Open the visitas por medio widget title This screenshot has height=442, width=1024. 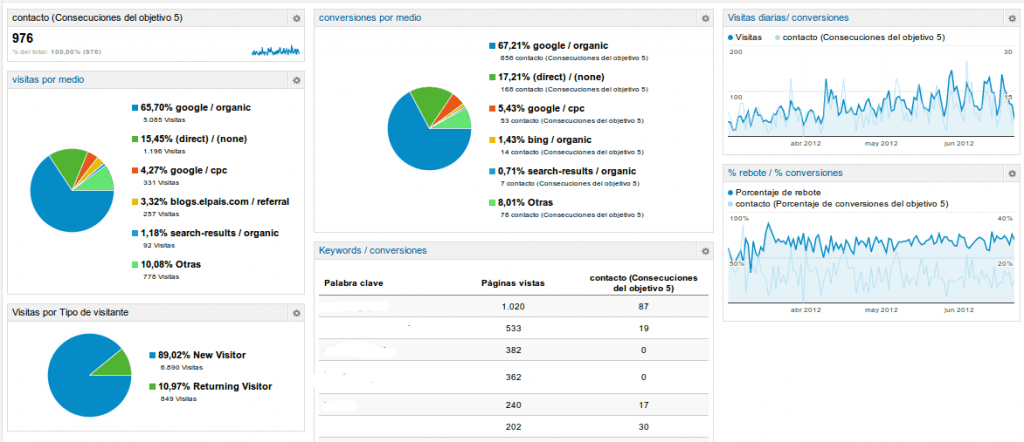point(48,80)
